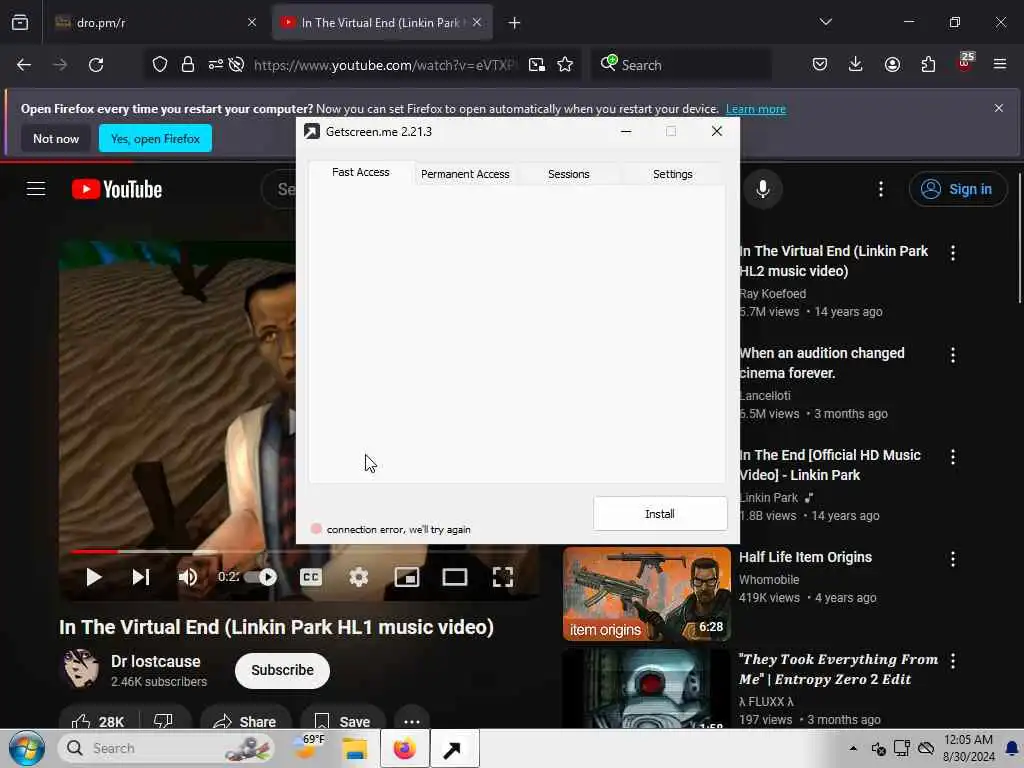Open the YouTube hamburger guide menu
Screen dimensions: 1024x768
pyautogui.click(x=36, y=189)
